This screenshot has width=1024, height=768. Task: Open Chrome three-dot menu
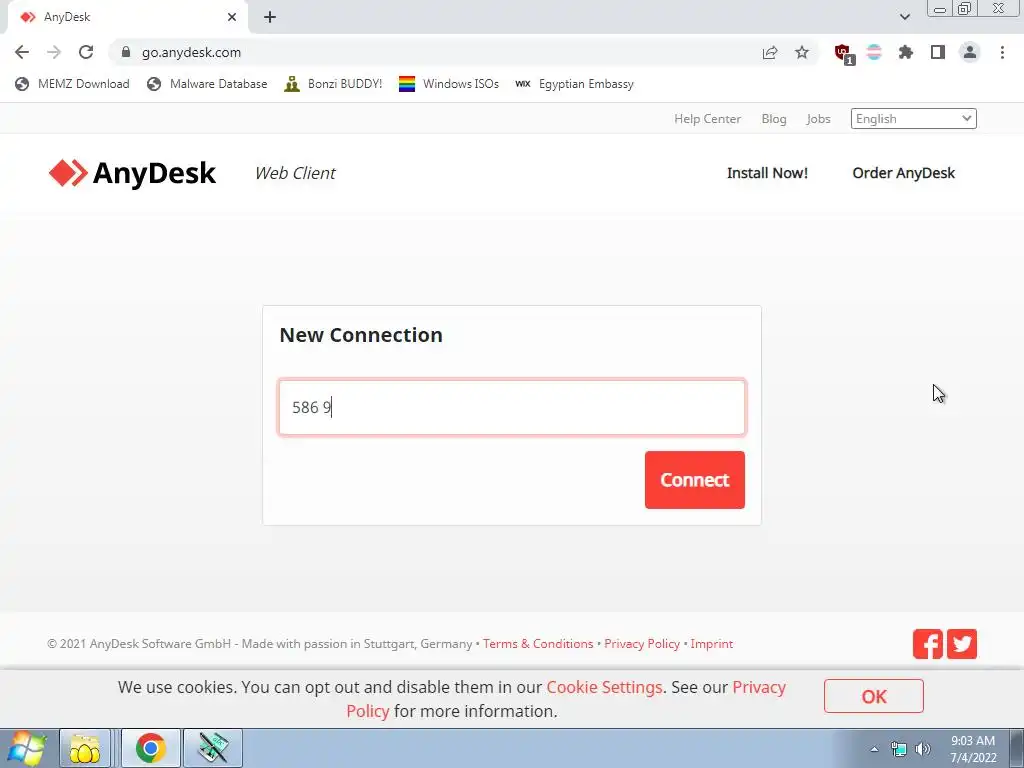[1002, 52]
